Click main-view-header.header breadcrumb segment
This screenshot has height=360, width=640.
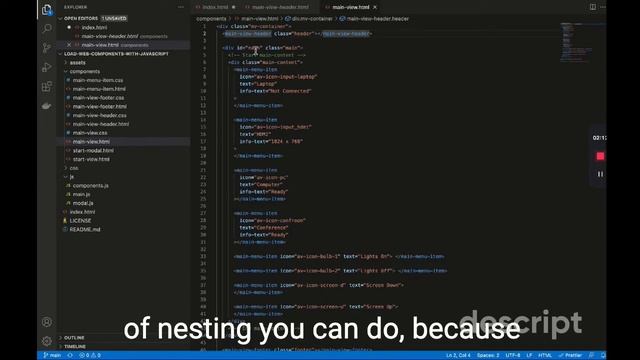pyautogui.click(x=374, y=19)
